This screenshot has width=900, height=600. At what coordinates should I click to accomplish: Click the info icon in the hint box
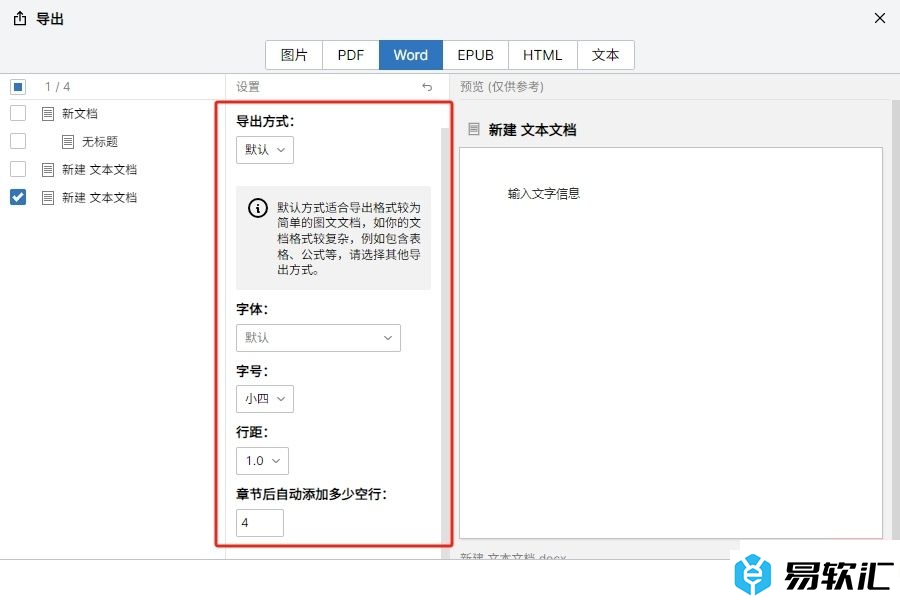click(258, 208)
